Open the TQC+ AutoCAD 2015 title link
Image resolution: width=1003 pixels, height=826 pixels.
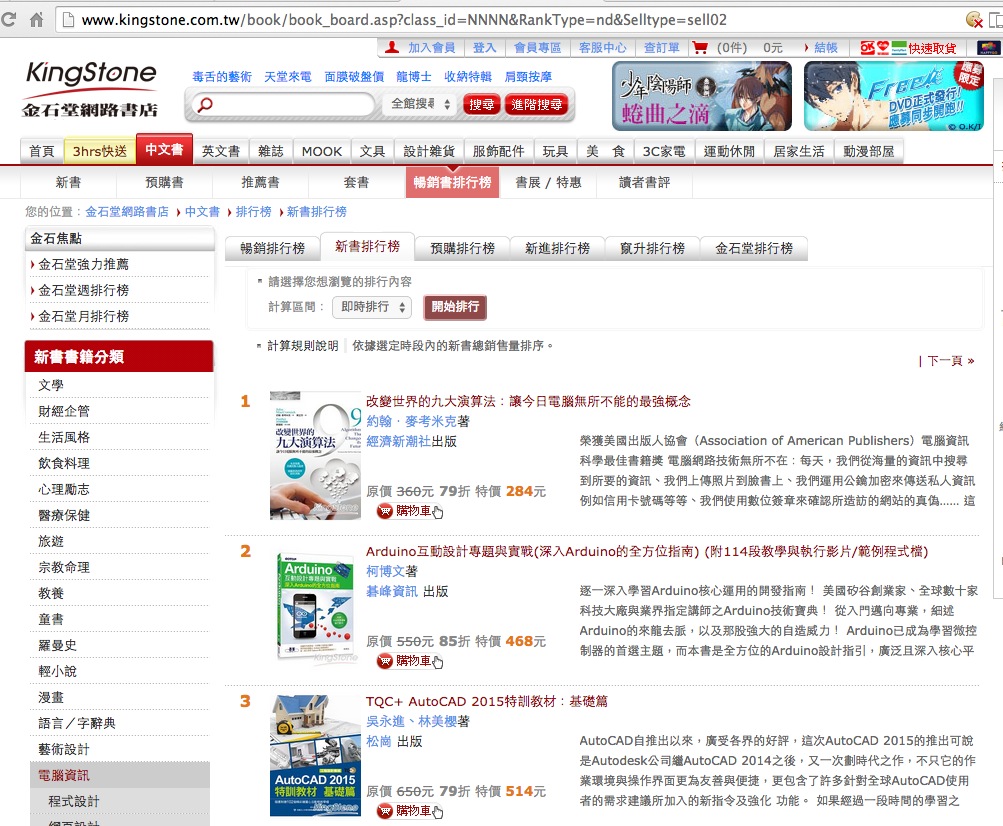pos(487,701)
